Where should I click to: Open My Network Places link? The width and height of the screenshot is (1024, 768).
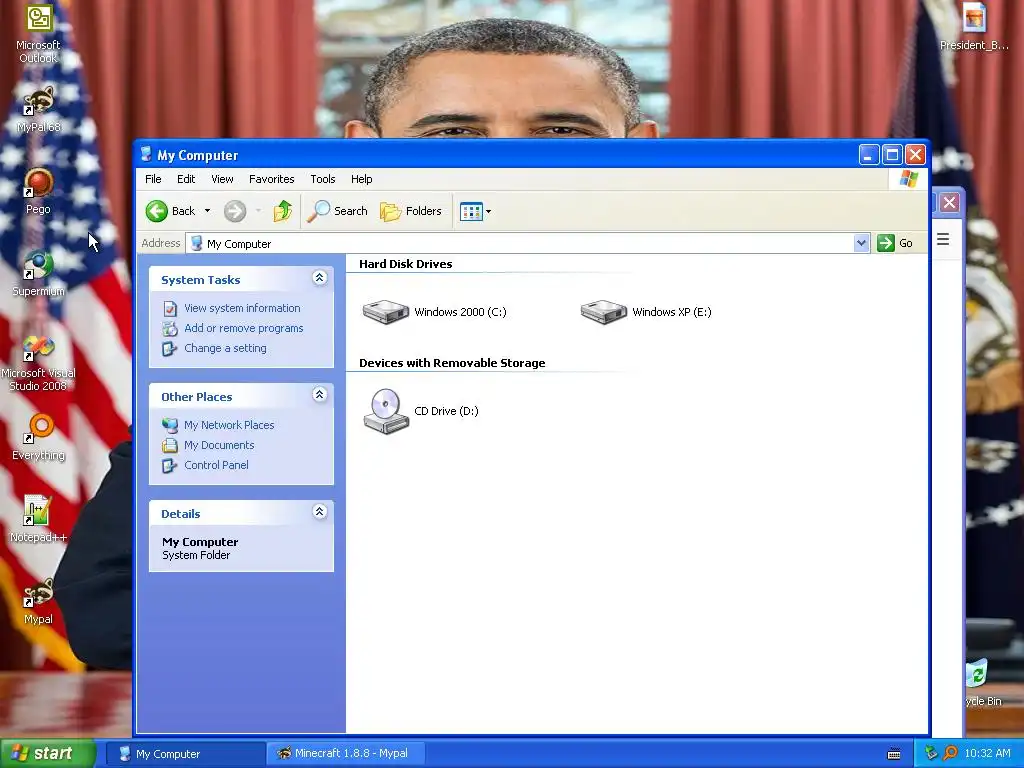tap(229, 425)
